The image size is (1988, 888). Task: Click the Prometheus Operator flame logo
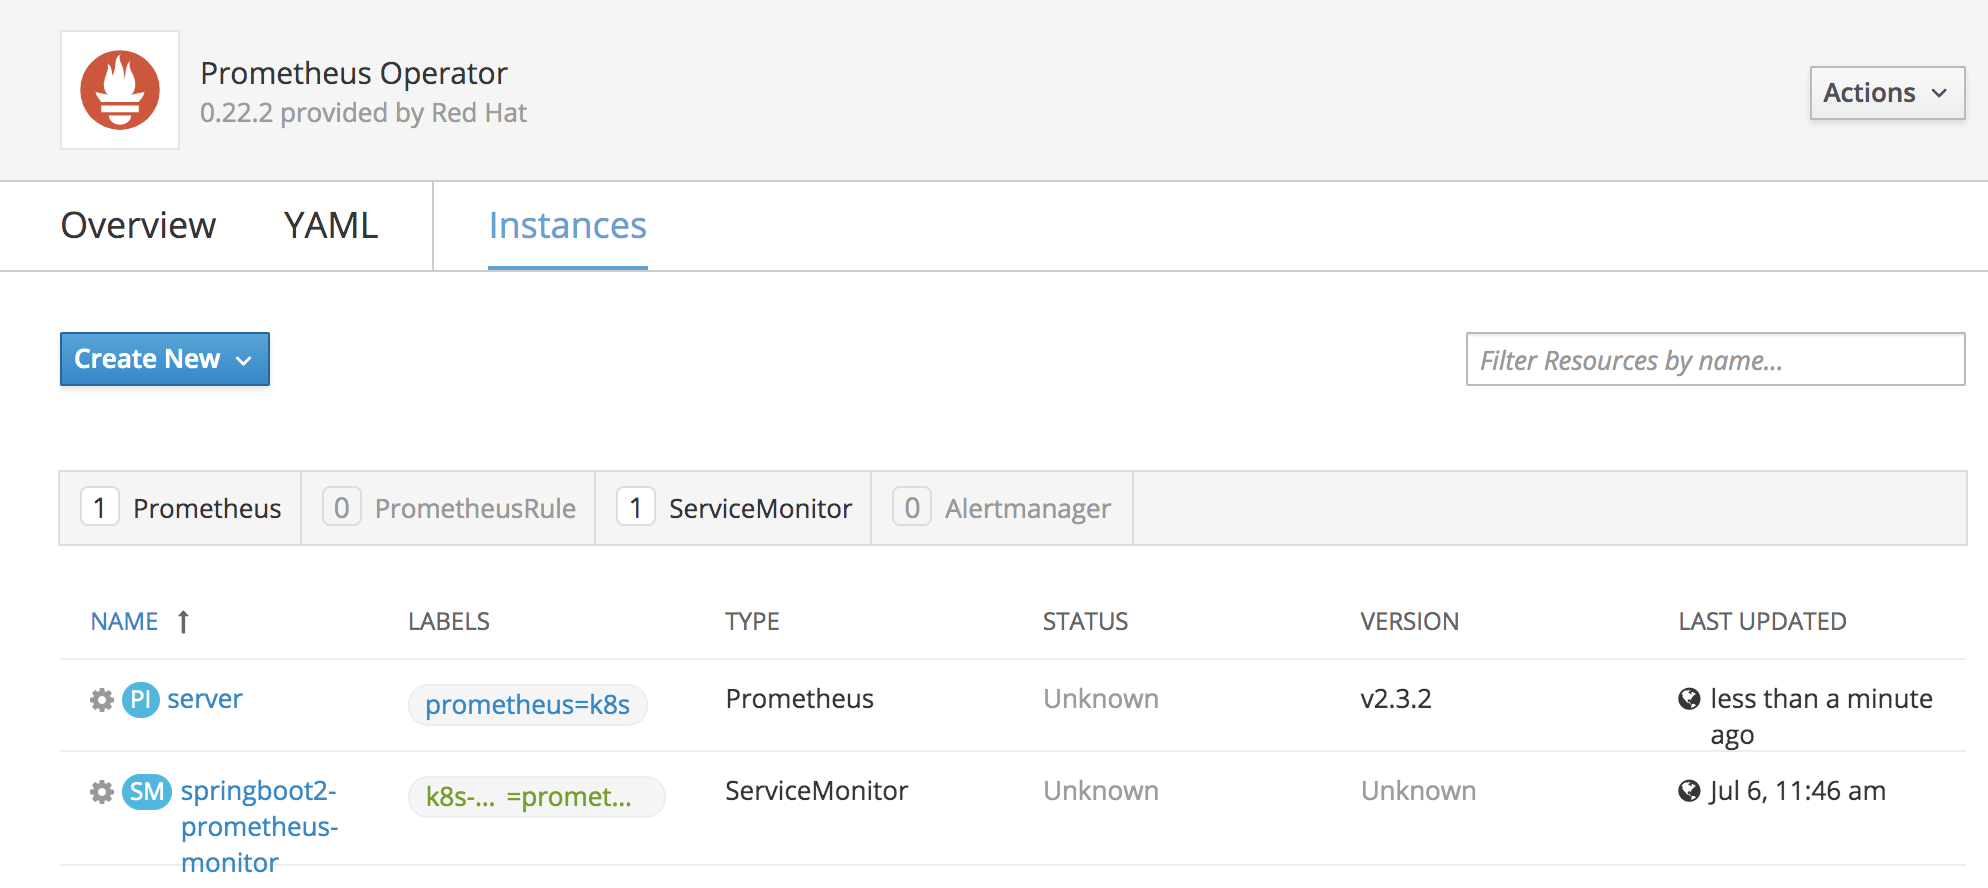click(120, 90)
